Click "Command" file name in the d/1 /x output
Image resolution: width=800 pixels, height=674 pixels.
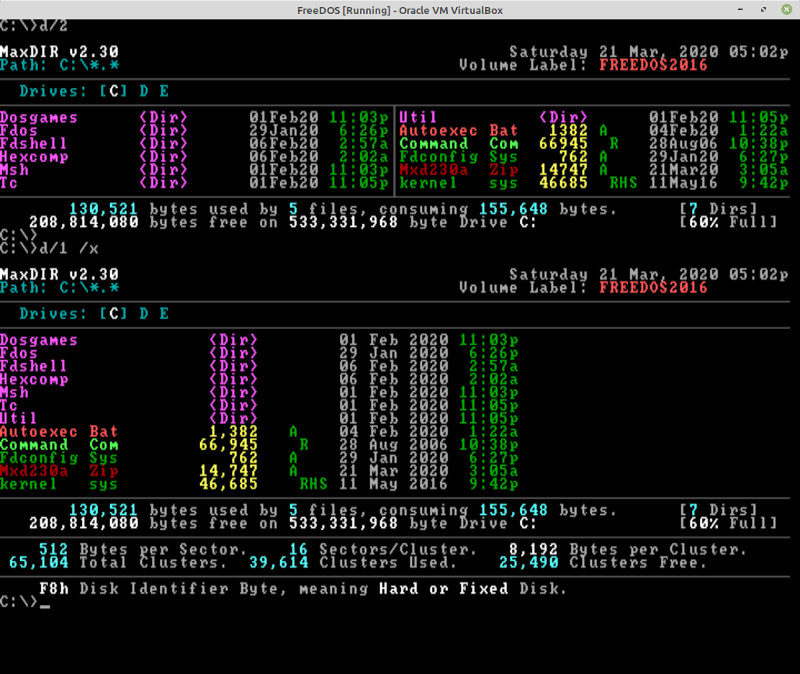pos(34,445)
